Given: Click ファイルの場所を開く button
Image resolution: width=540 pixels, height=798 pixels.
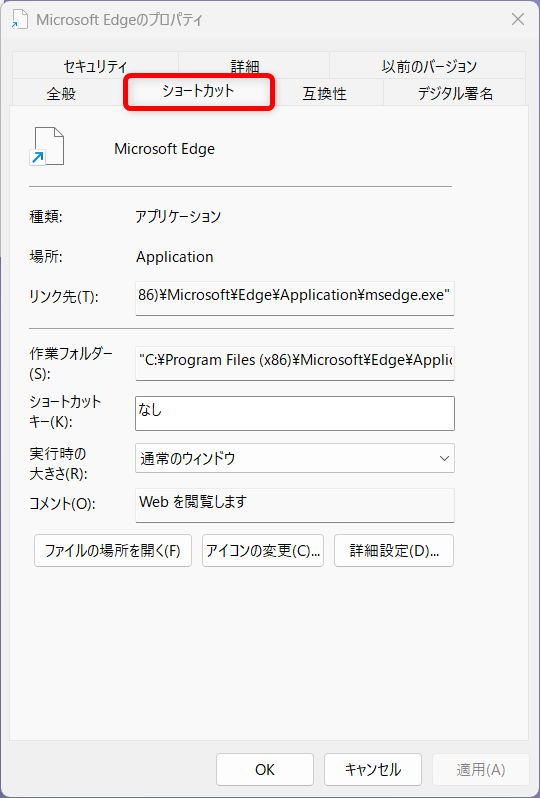Looking at the screenshot, I should pyautogui.click(x=113, y=551).
